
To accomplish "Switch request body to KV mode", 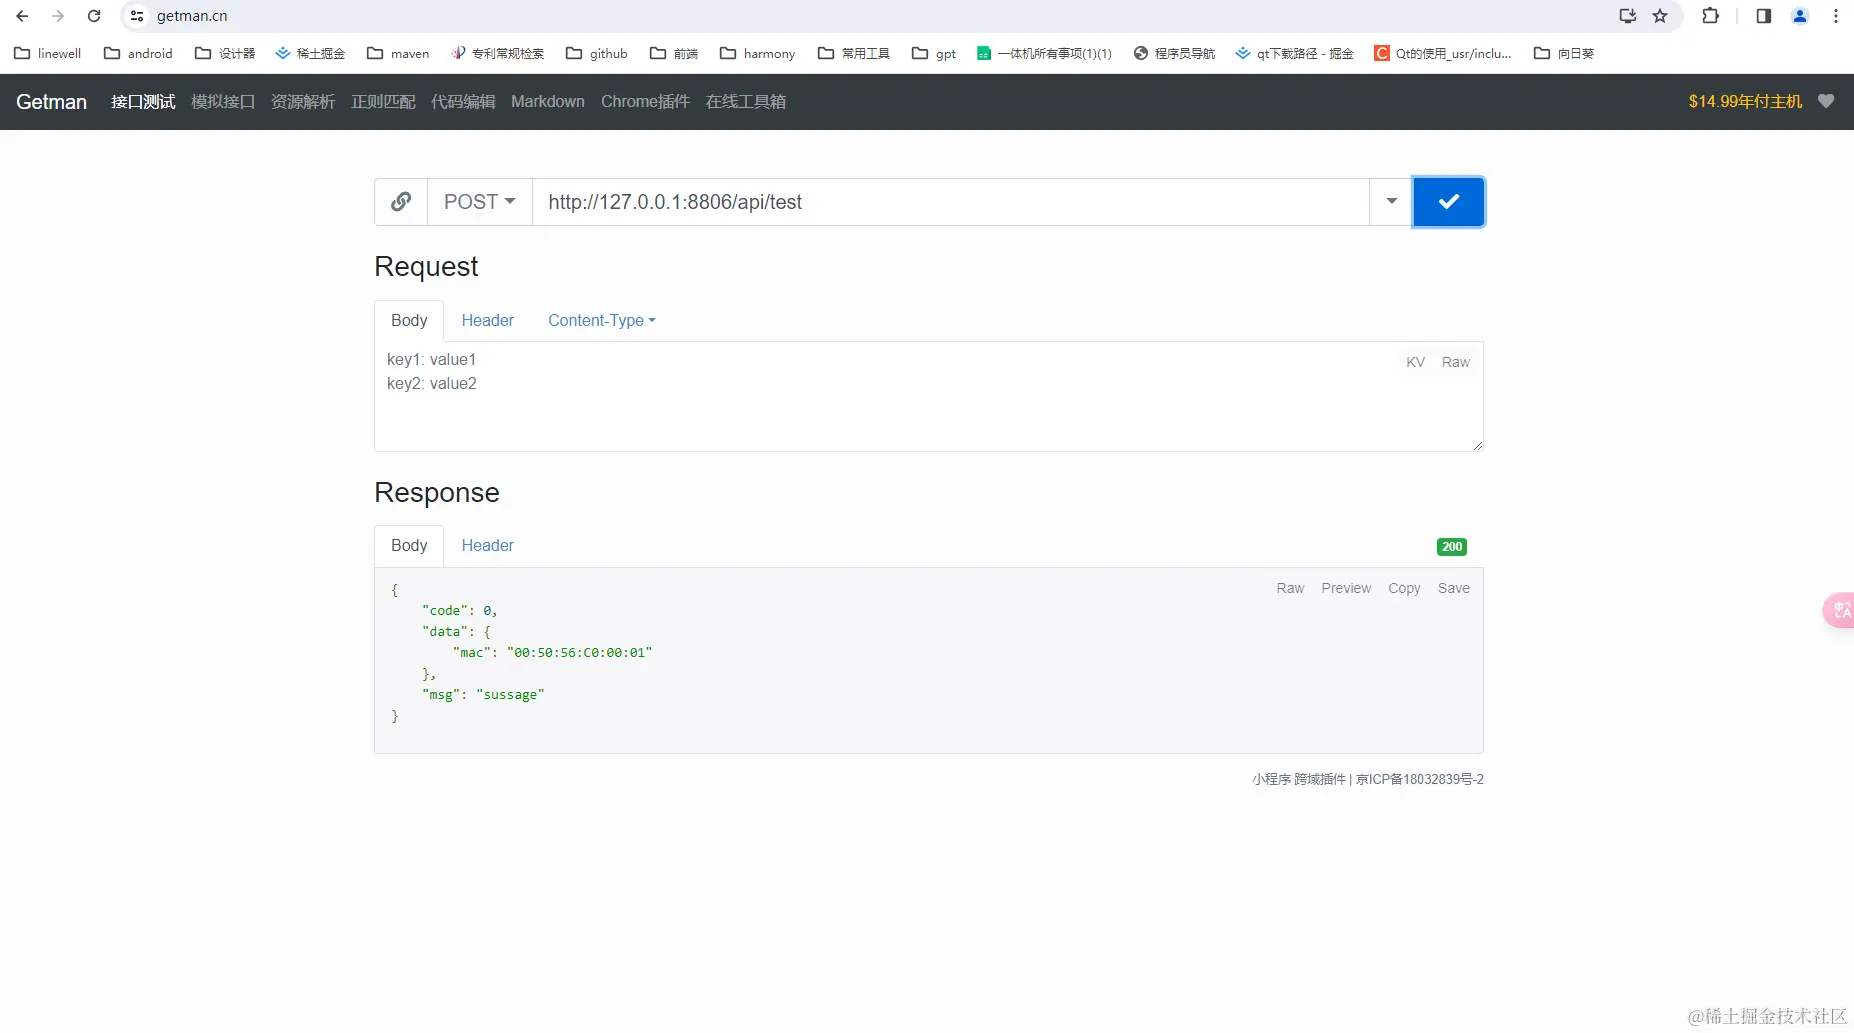I will click(1415, 362).
